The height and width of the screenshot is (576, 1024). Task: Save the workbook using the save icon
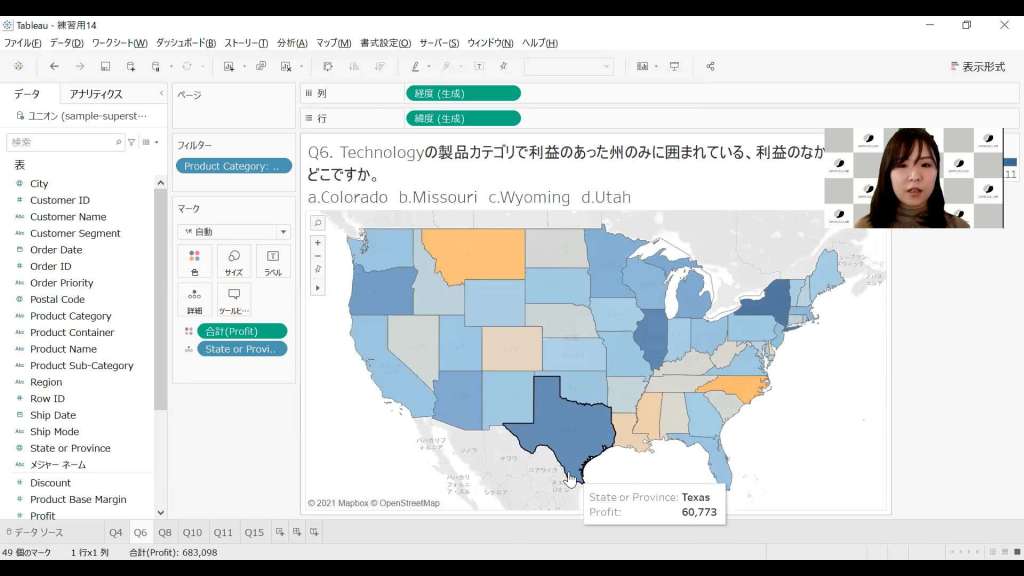point(105,66)
